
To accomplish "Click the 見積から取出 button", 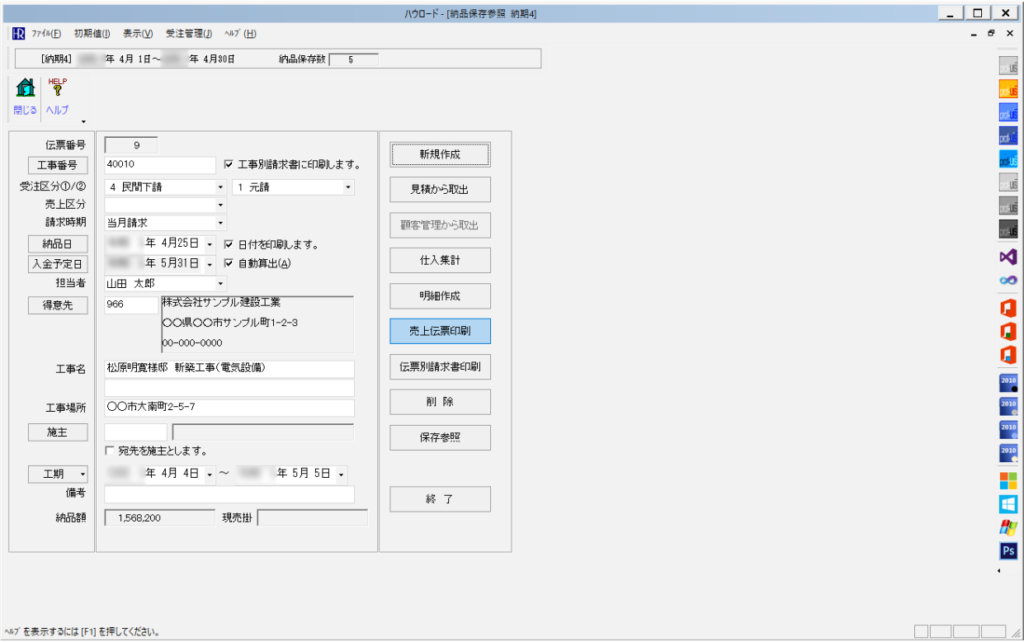I will 440,190.
